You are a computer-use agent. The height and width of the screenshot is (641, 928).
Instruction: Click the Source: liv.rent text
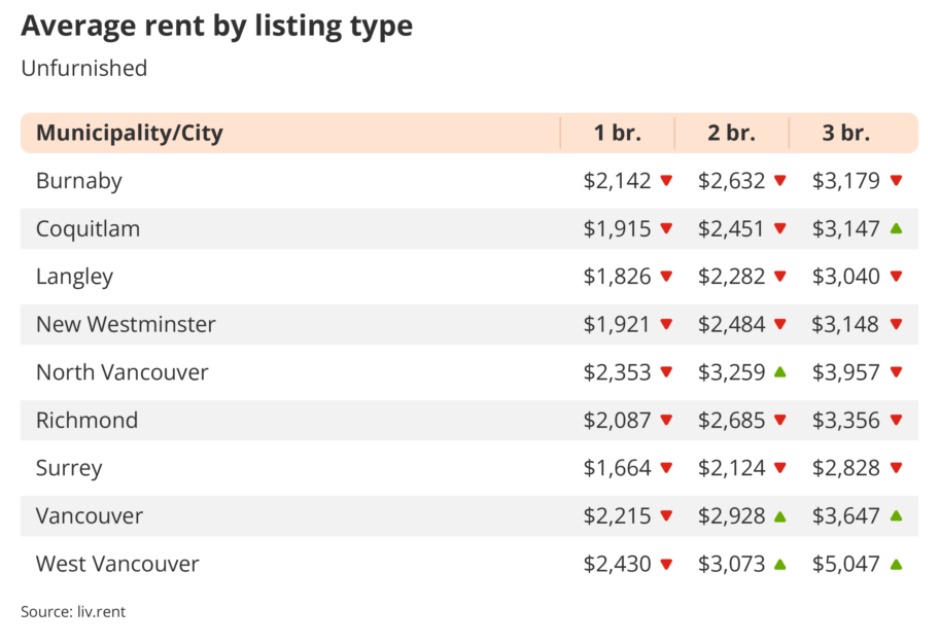73,611
